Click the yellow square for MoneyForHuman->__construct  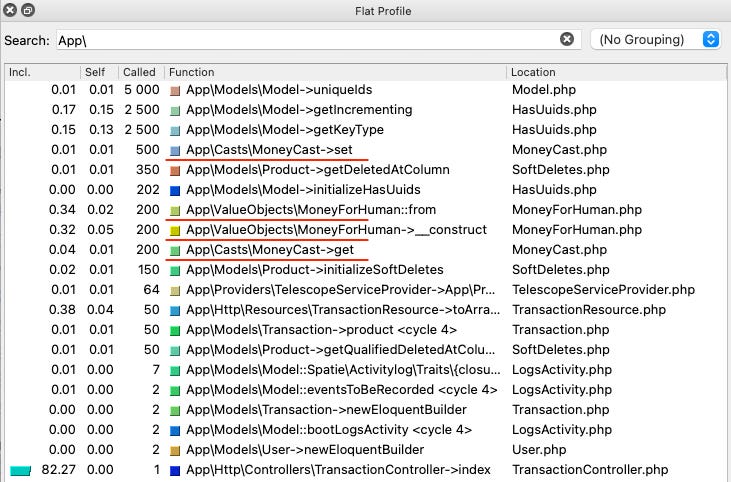175,230
